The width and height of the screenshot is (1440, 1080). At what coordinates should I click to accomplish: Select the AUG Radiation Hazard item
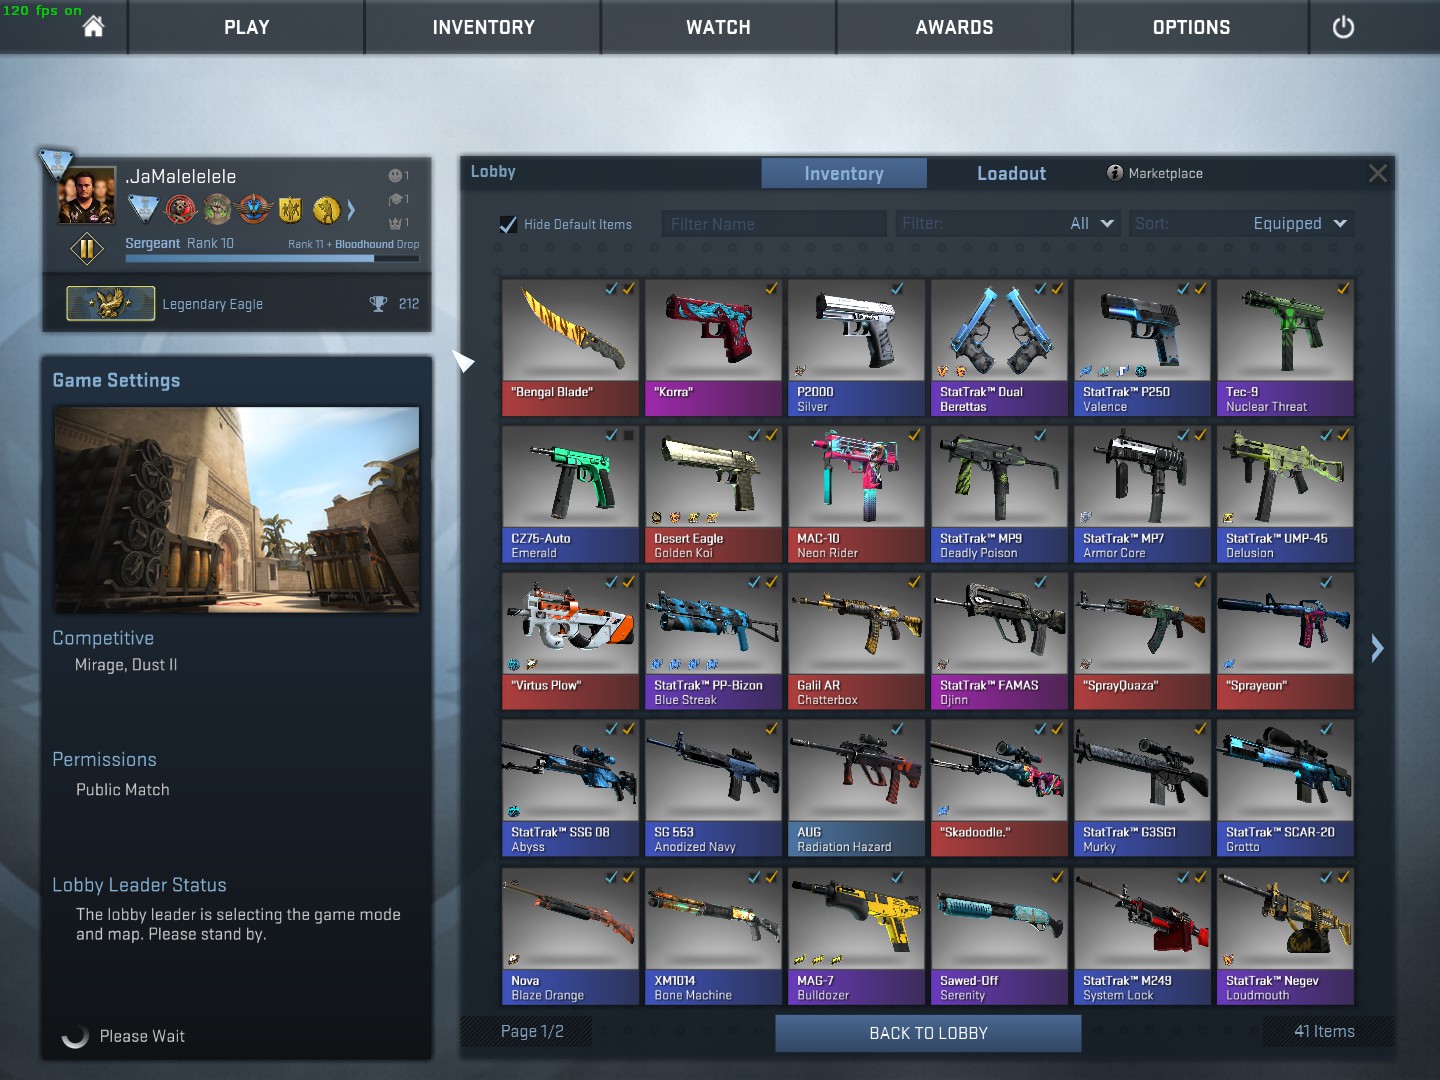click(856, 788)
